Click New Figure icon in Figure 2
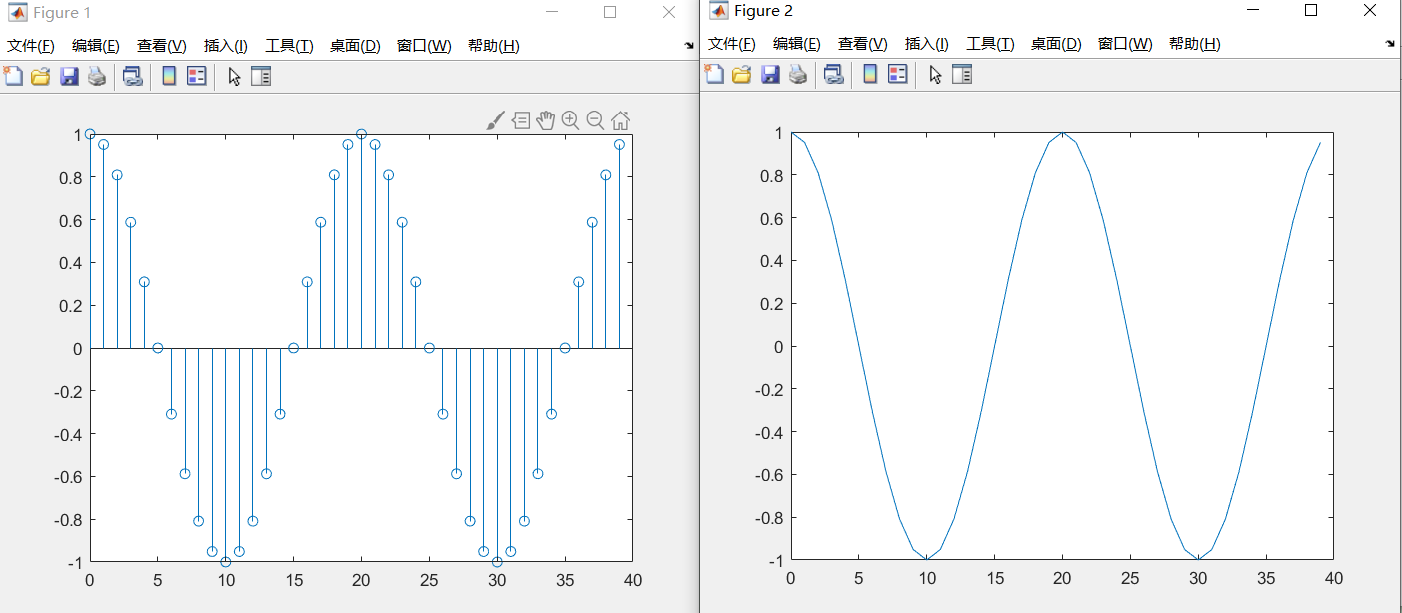The image size is (1402, 613). 714,74
